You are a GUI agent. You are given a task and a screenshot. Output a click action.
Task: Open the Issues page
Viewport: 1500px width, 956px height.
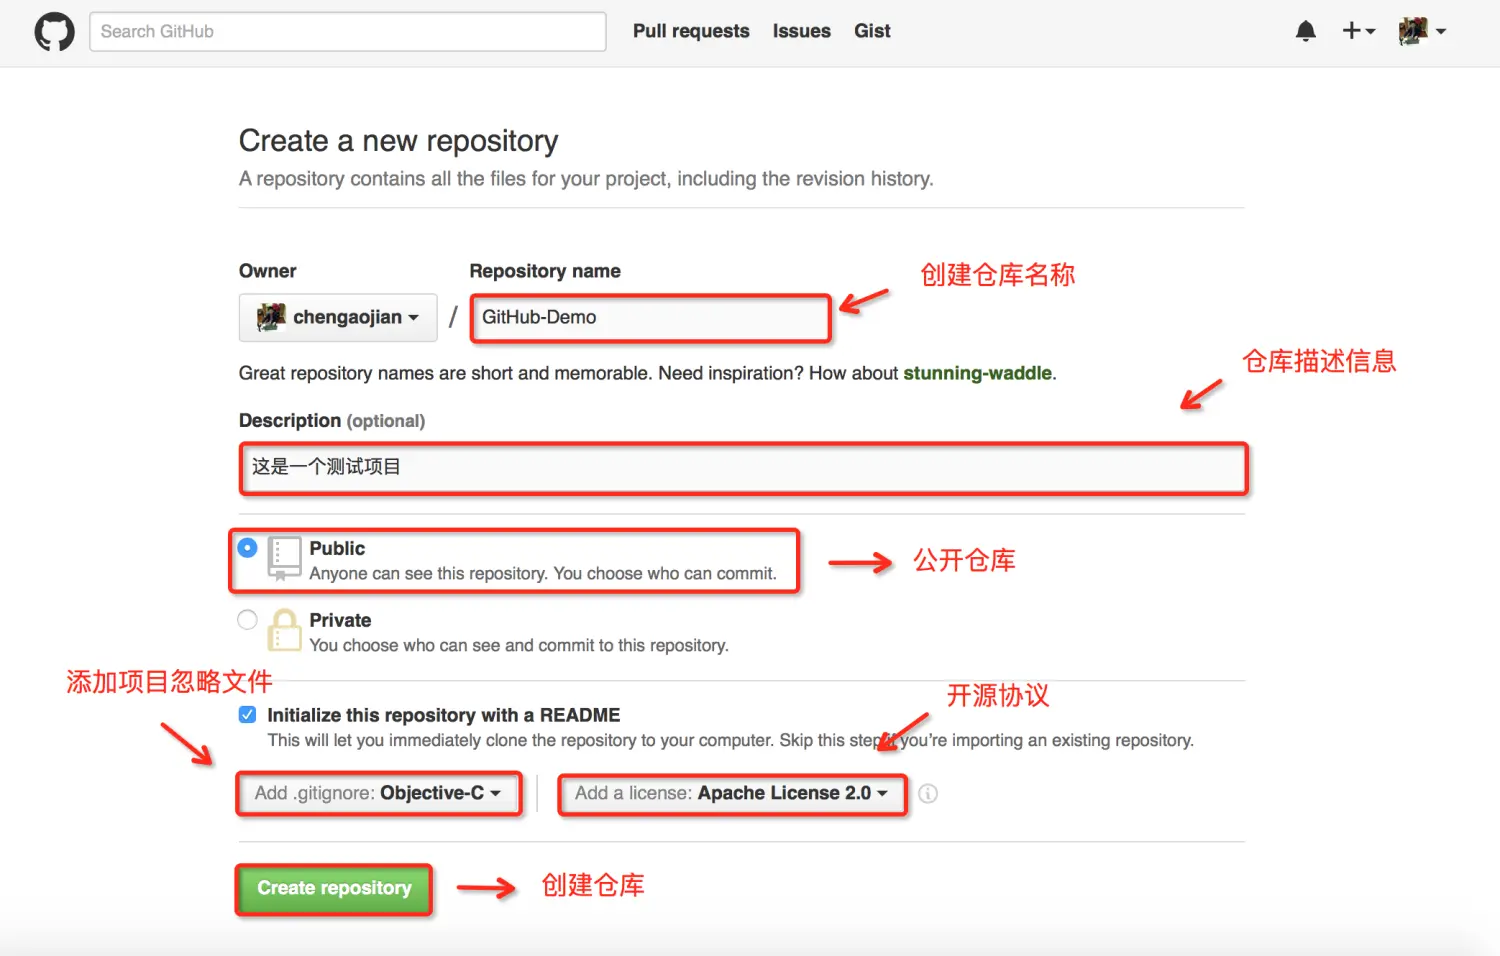click(801, 31)
